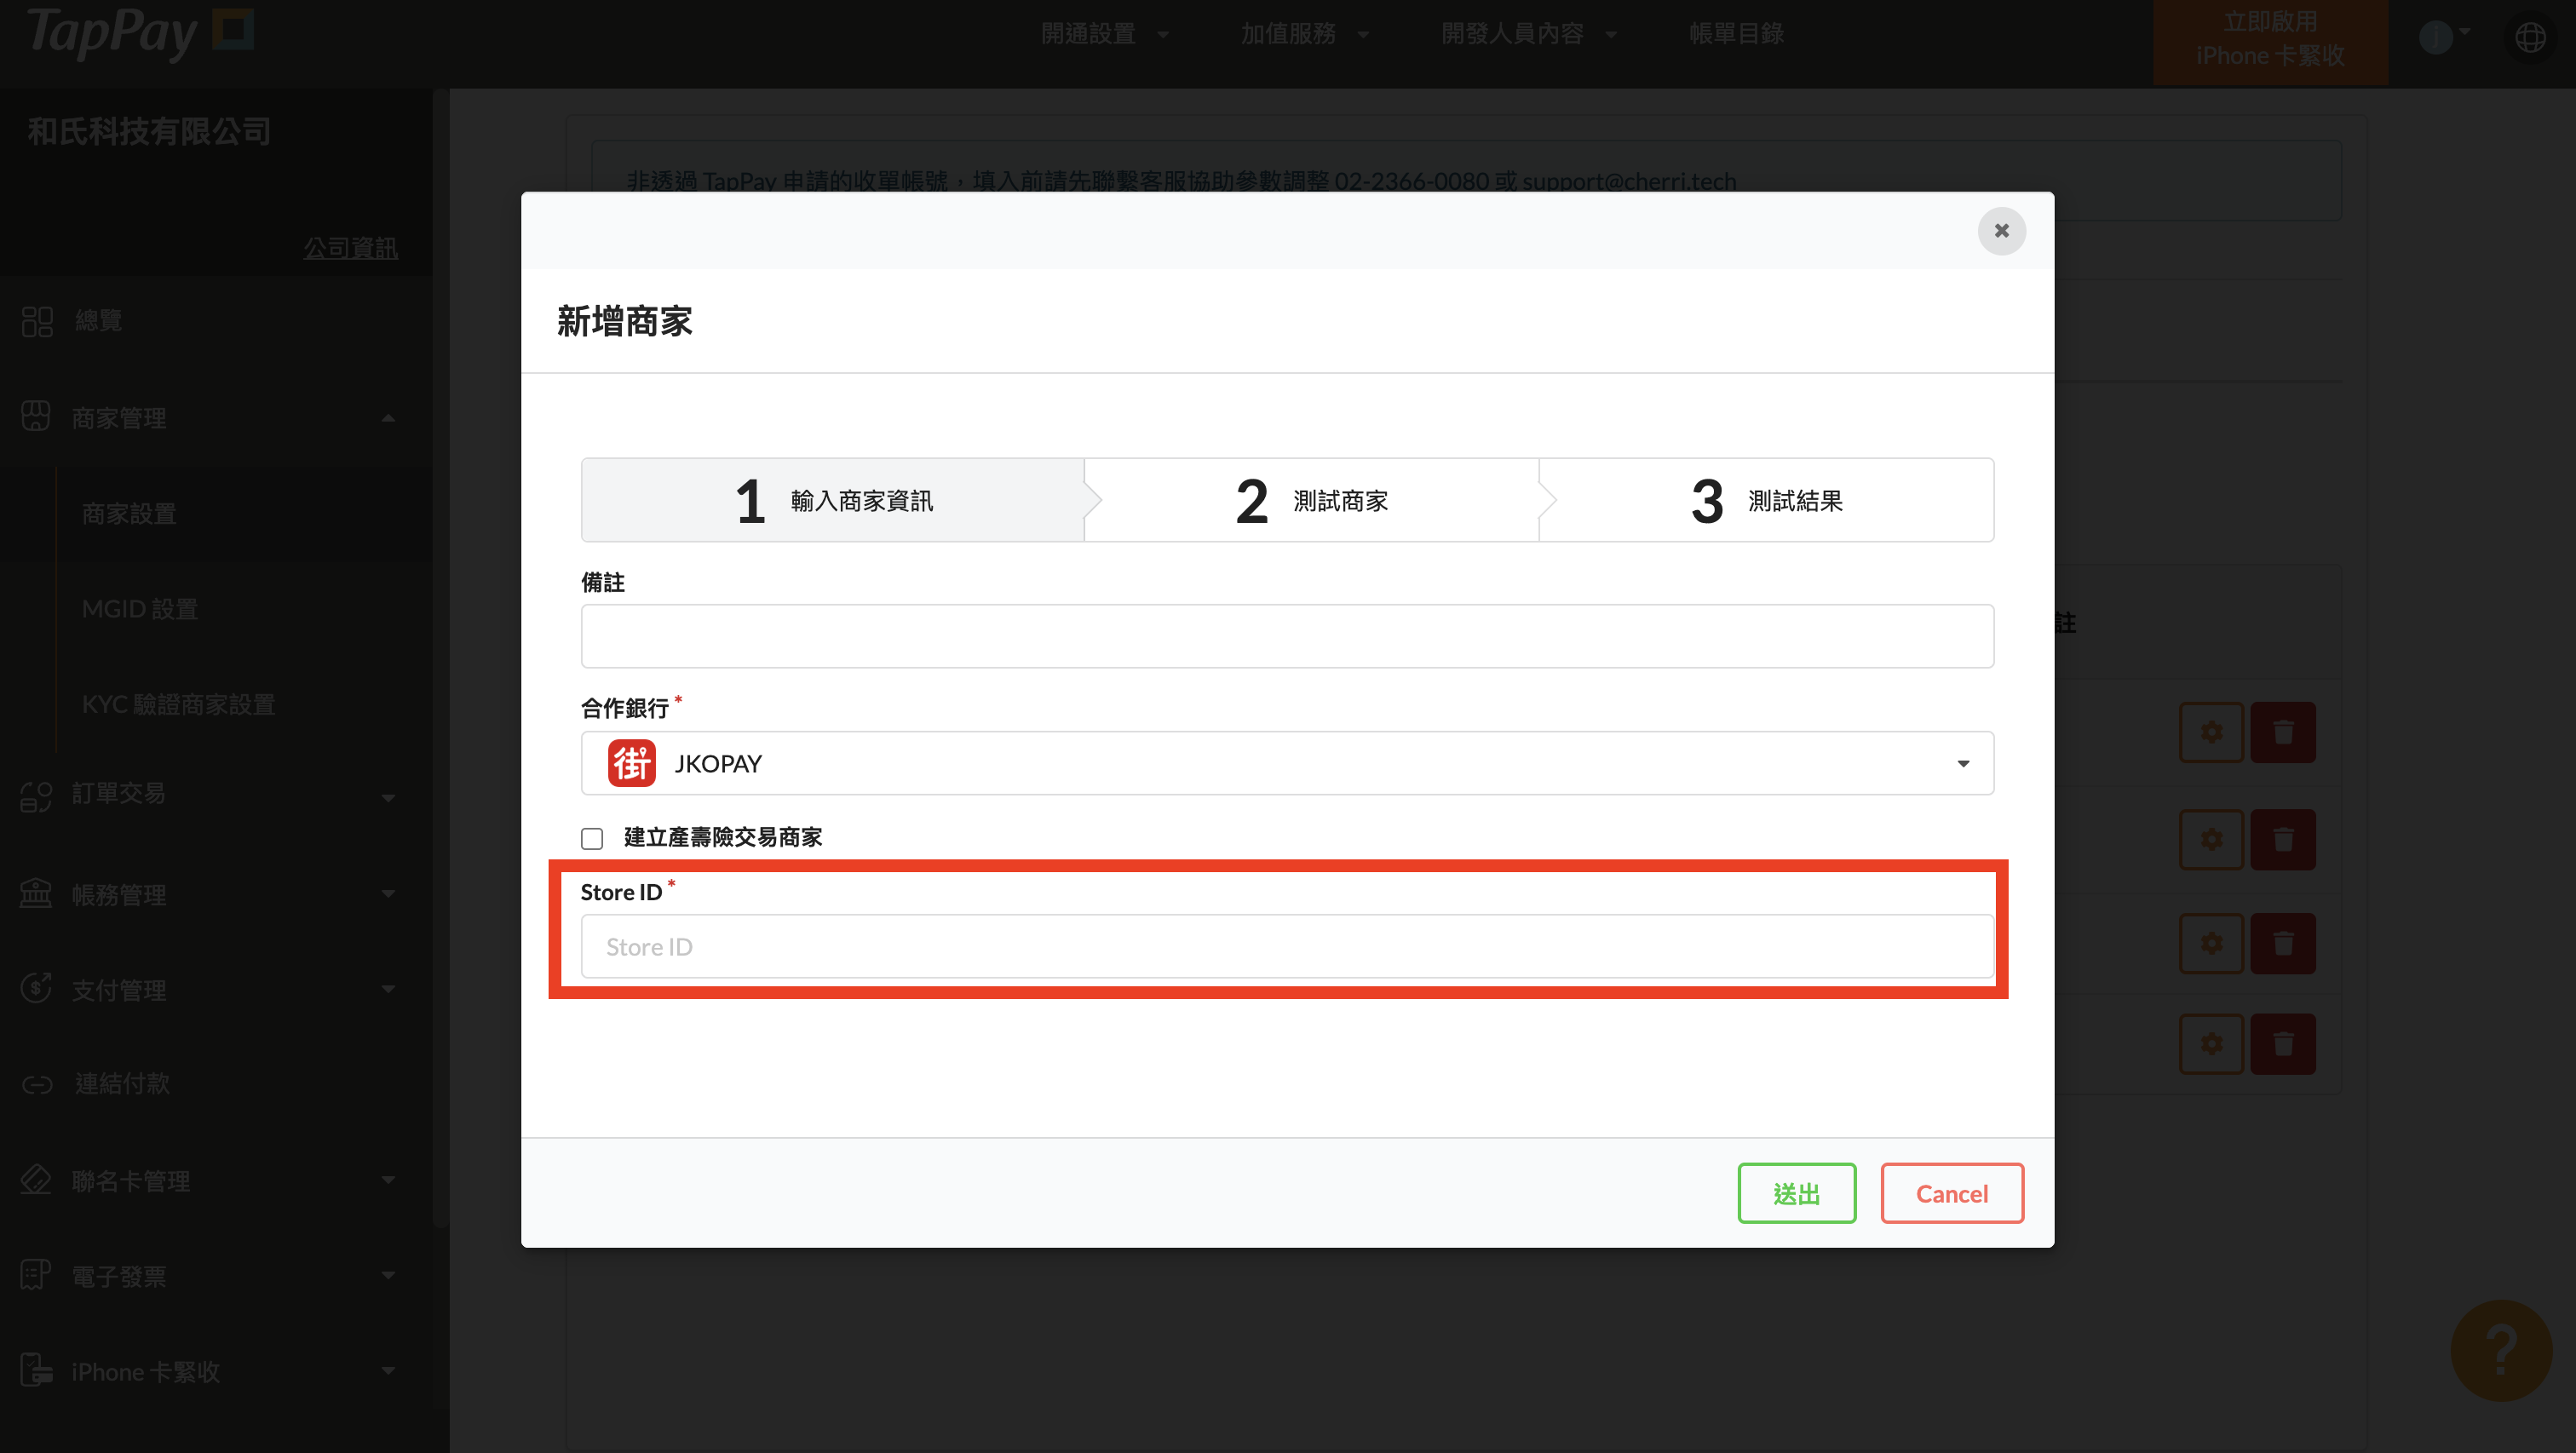Check the 建立產壽險交易商家 checkbox

point(592,838)
